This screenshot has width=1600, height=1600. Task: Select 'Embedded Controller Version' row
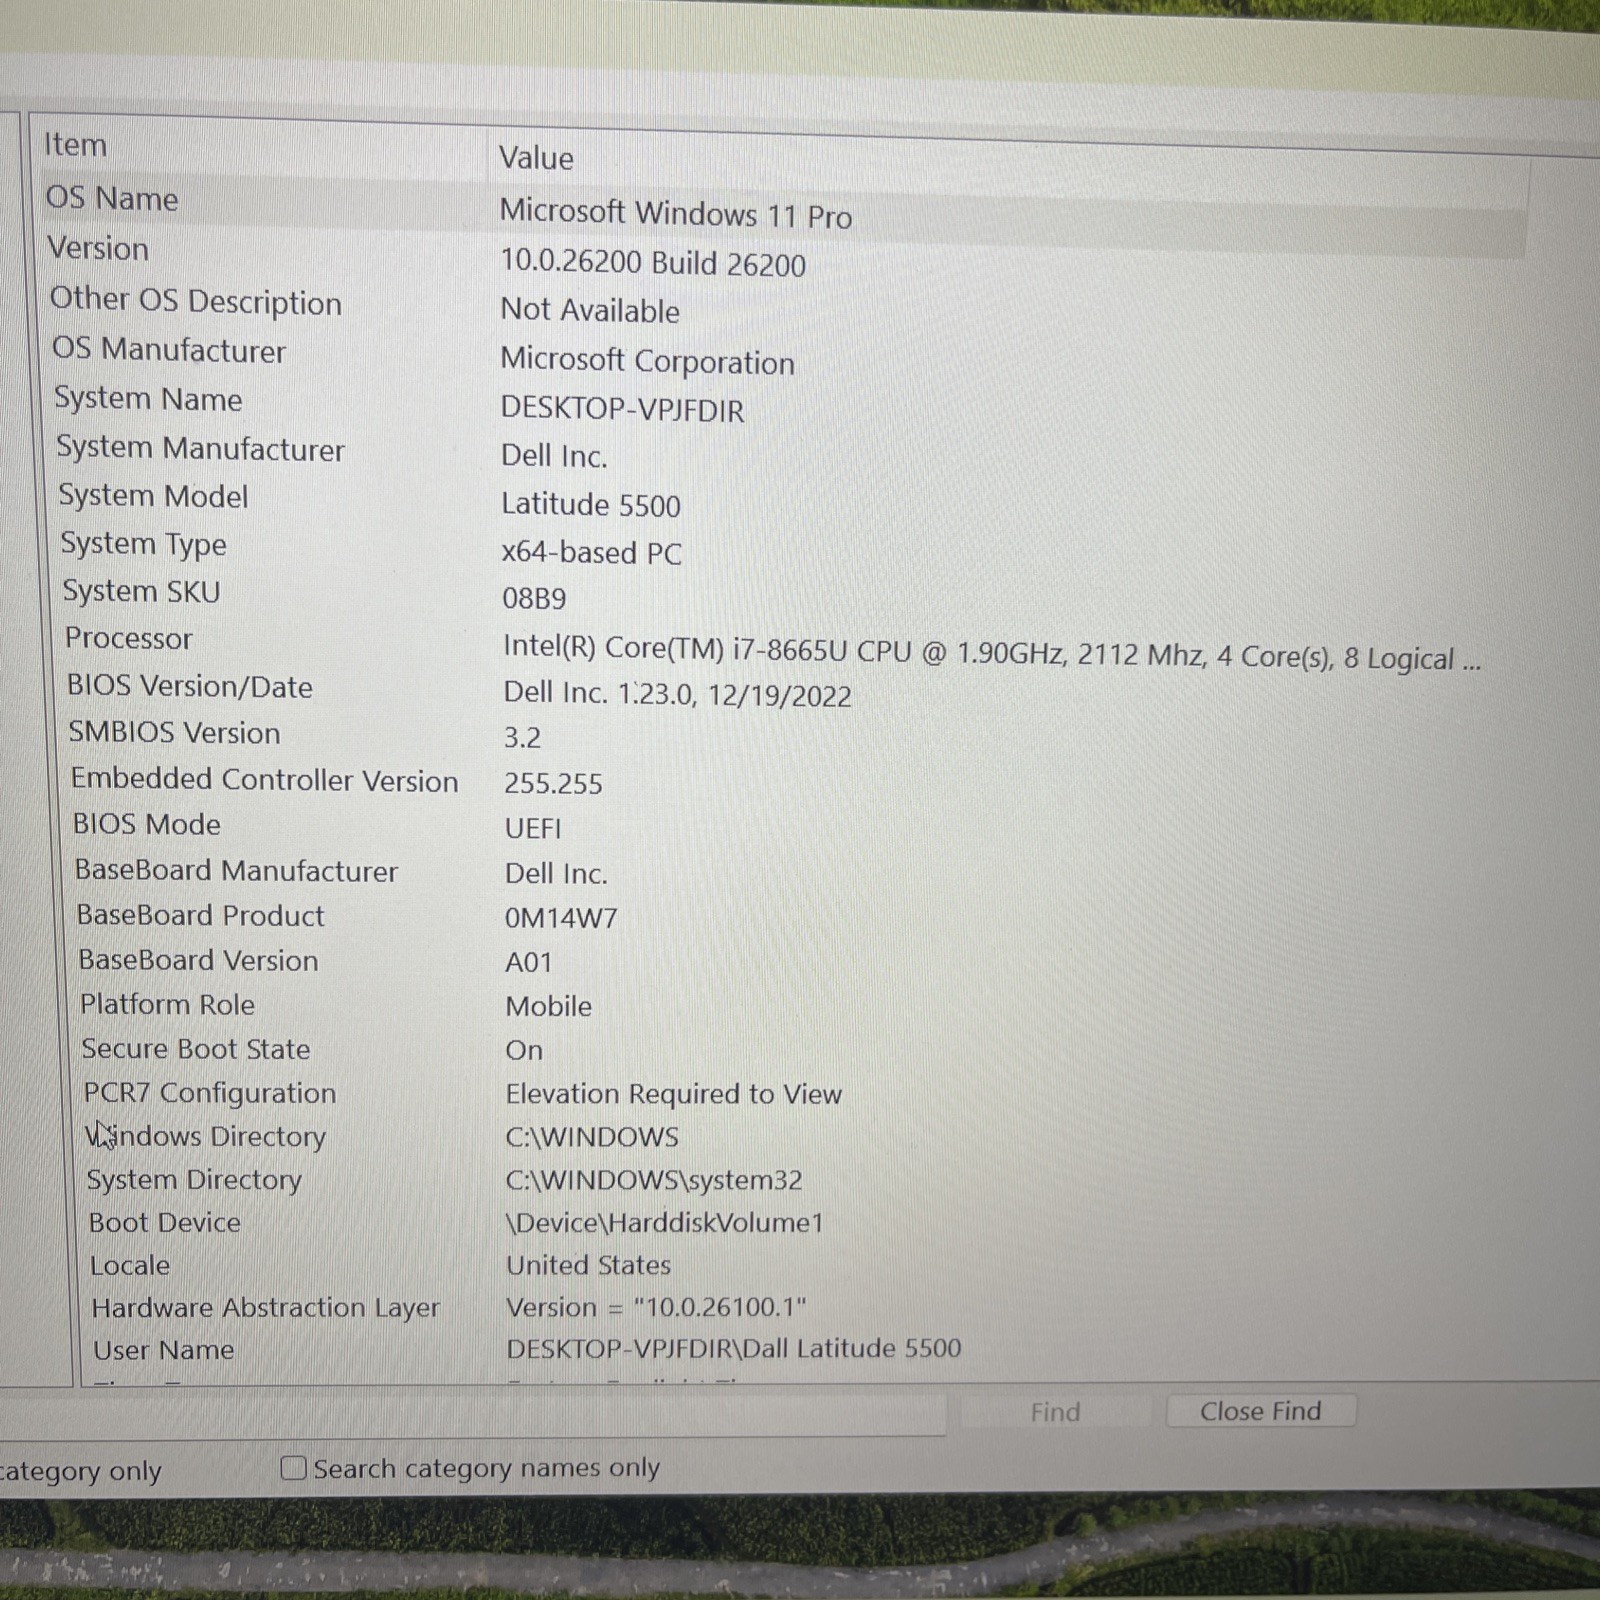pyautogui.click(x=265, y=779)
